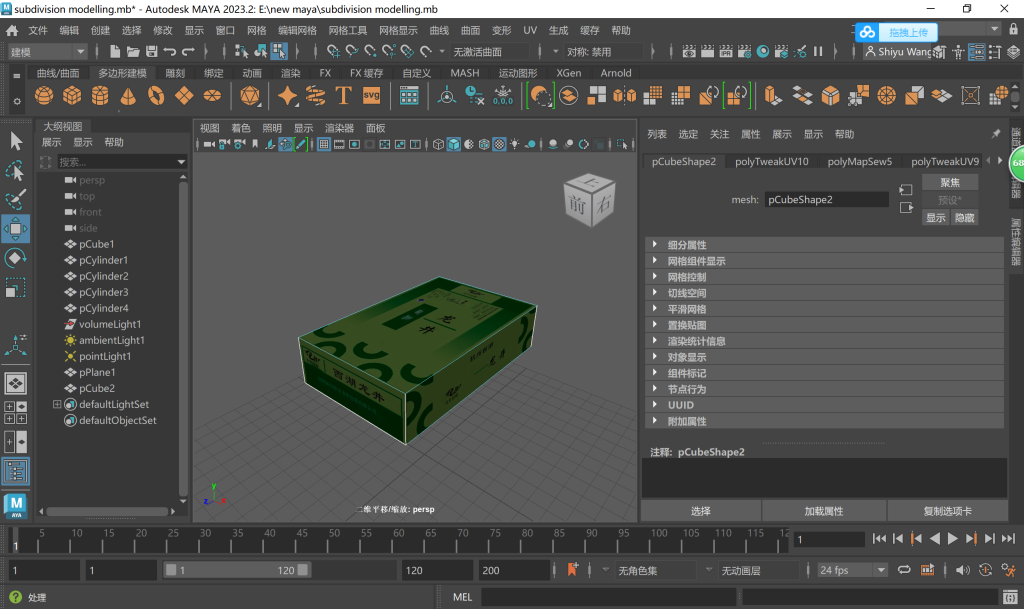This screenshot has width=1024, height=609.
Task: Activate the Move tool in toolbox
Action: 16,228
